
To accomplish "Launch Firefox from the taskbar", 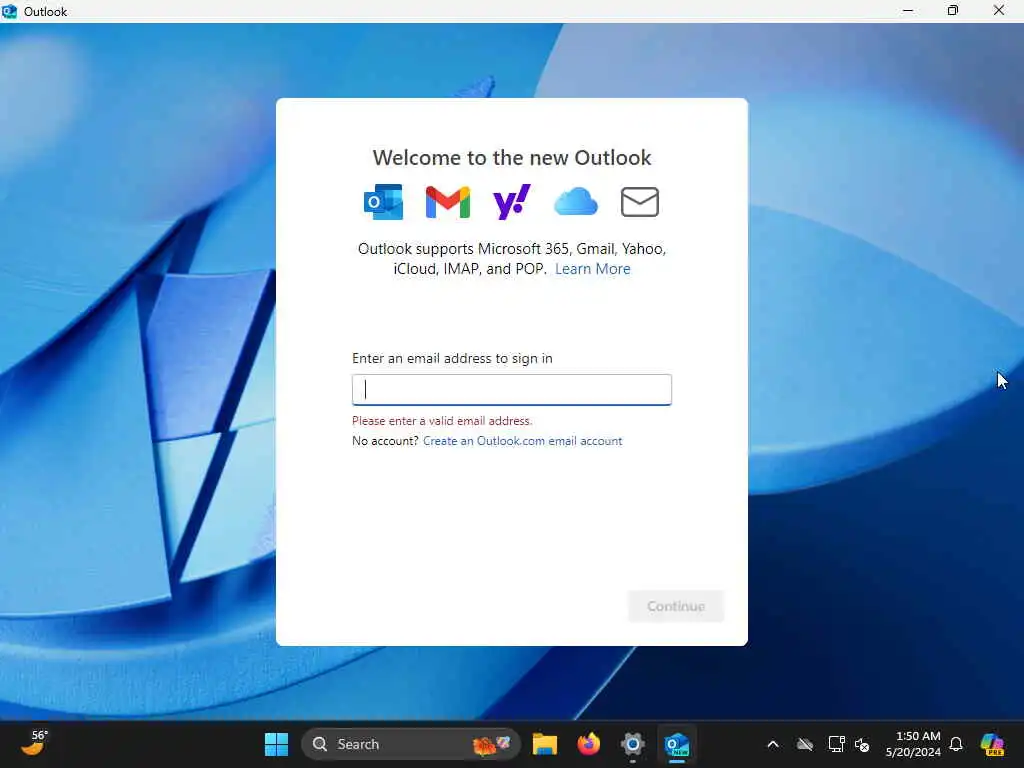I will click(x=588, y=744).
